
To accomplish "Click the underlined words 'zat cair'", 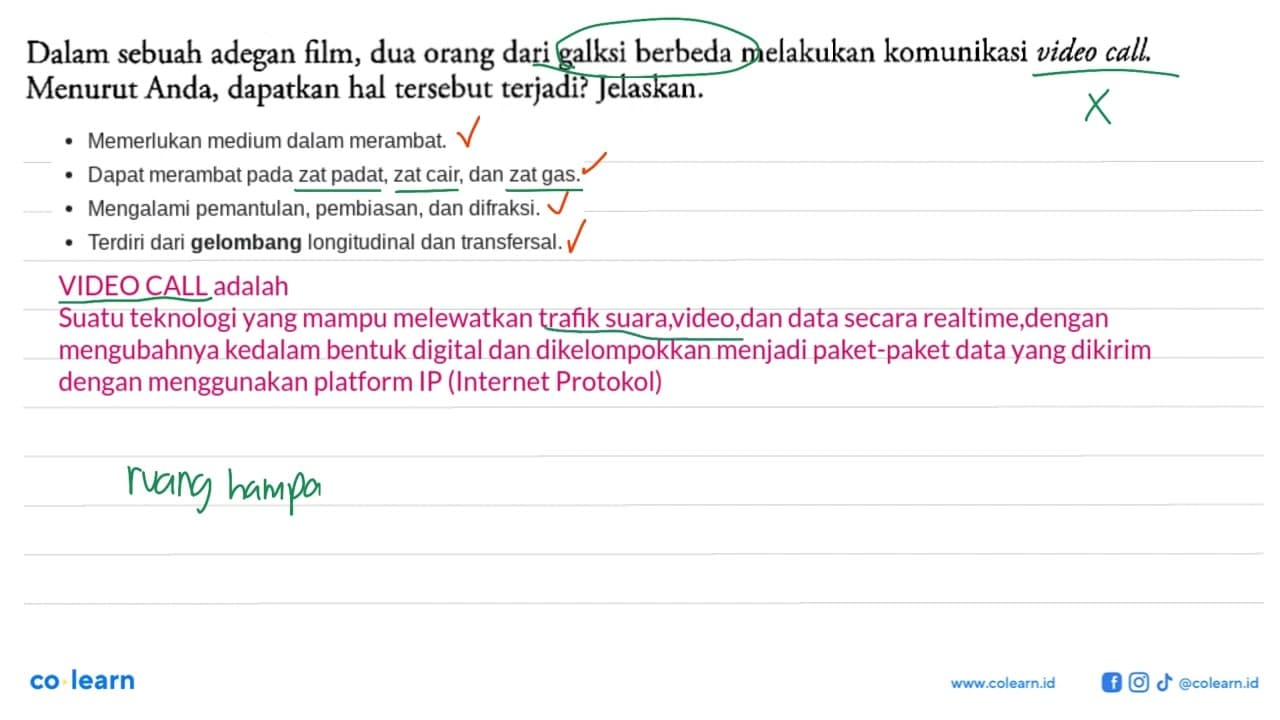I will coord(426,174).
